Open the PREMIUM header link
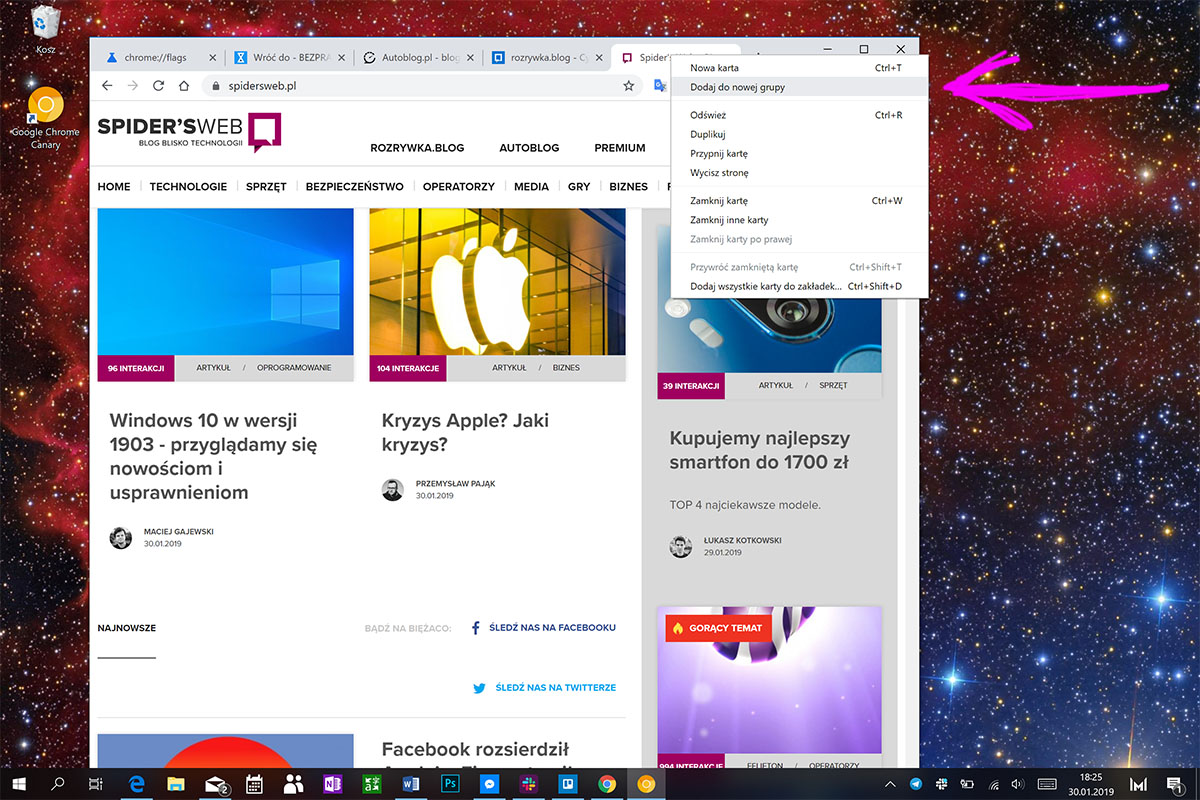The height and width of the screenshot is (800, 1200). 620,148
